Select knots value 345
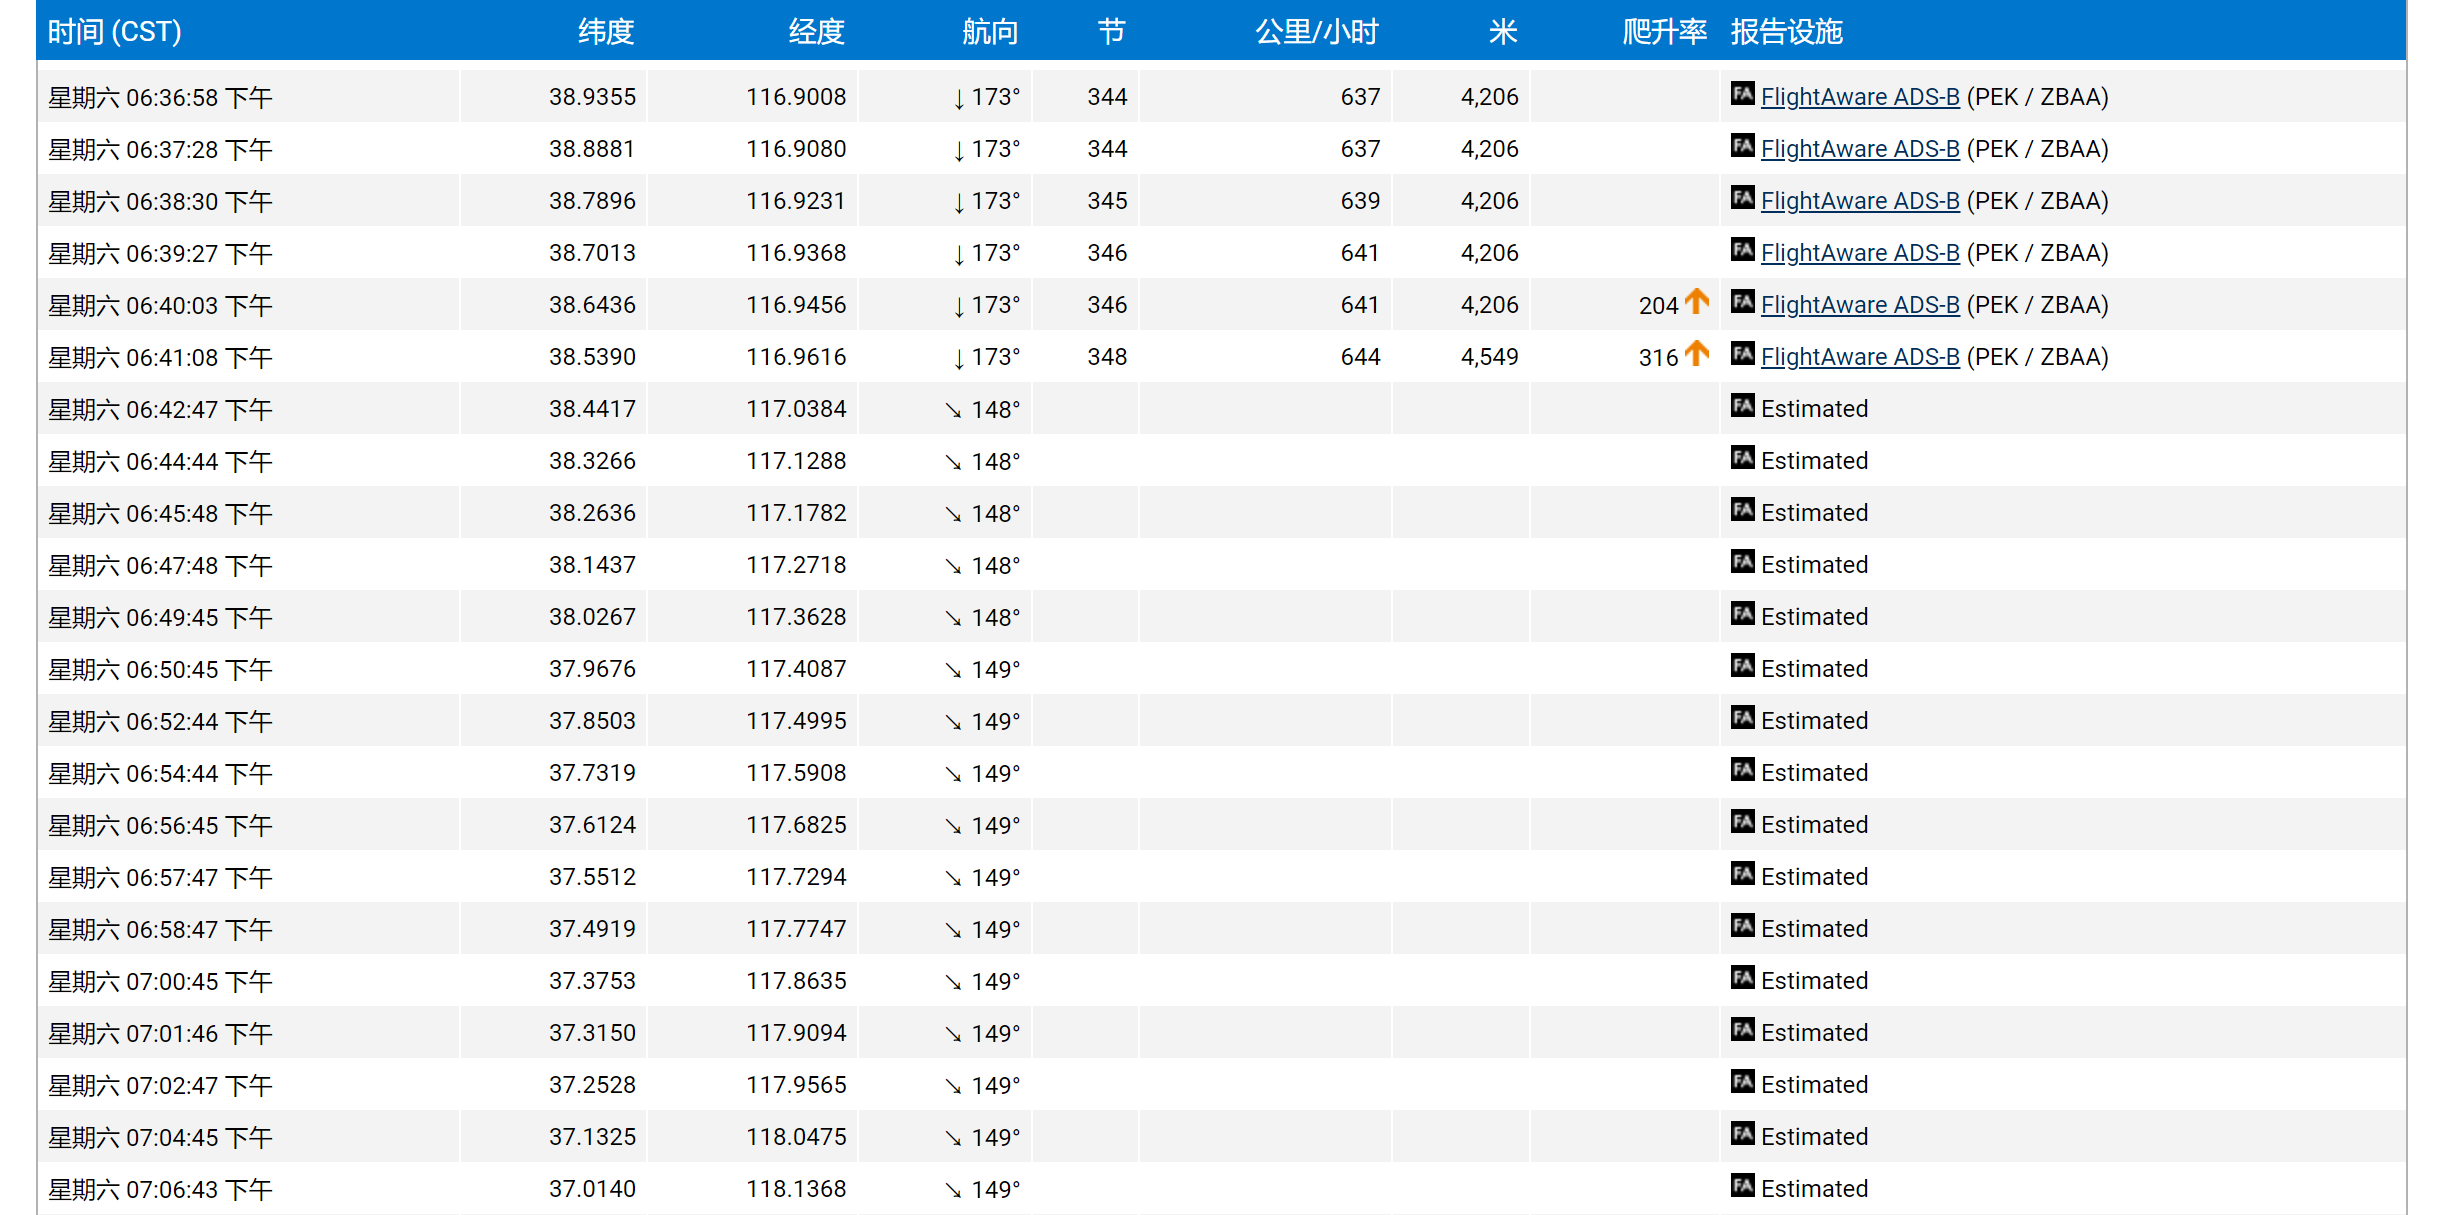 (x=1107, y=201)
